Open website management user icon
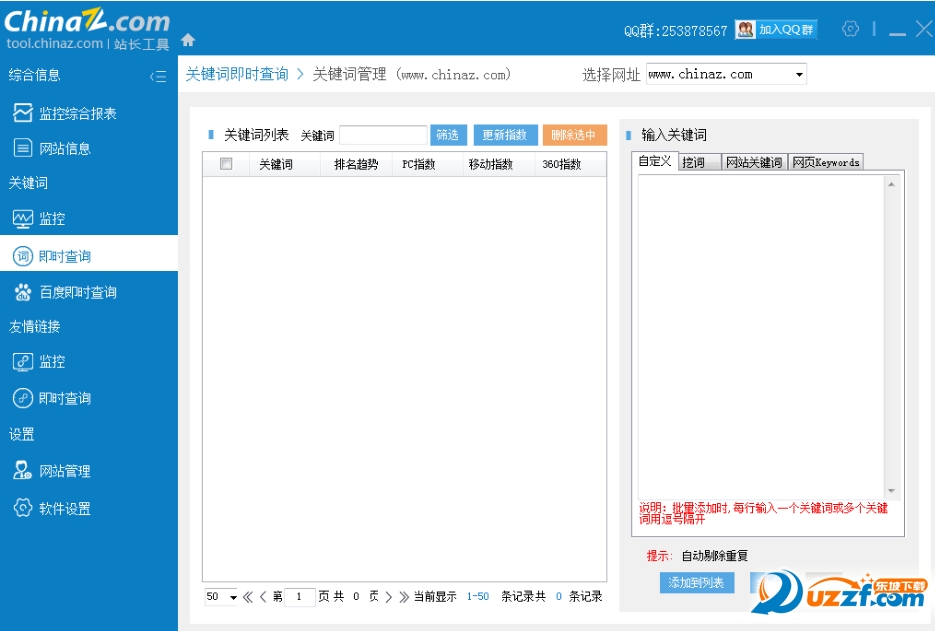 click(x=23, y=471)
